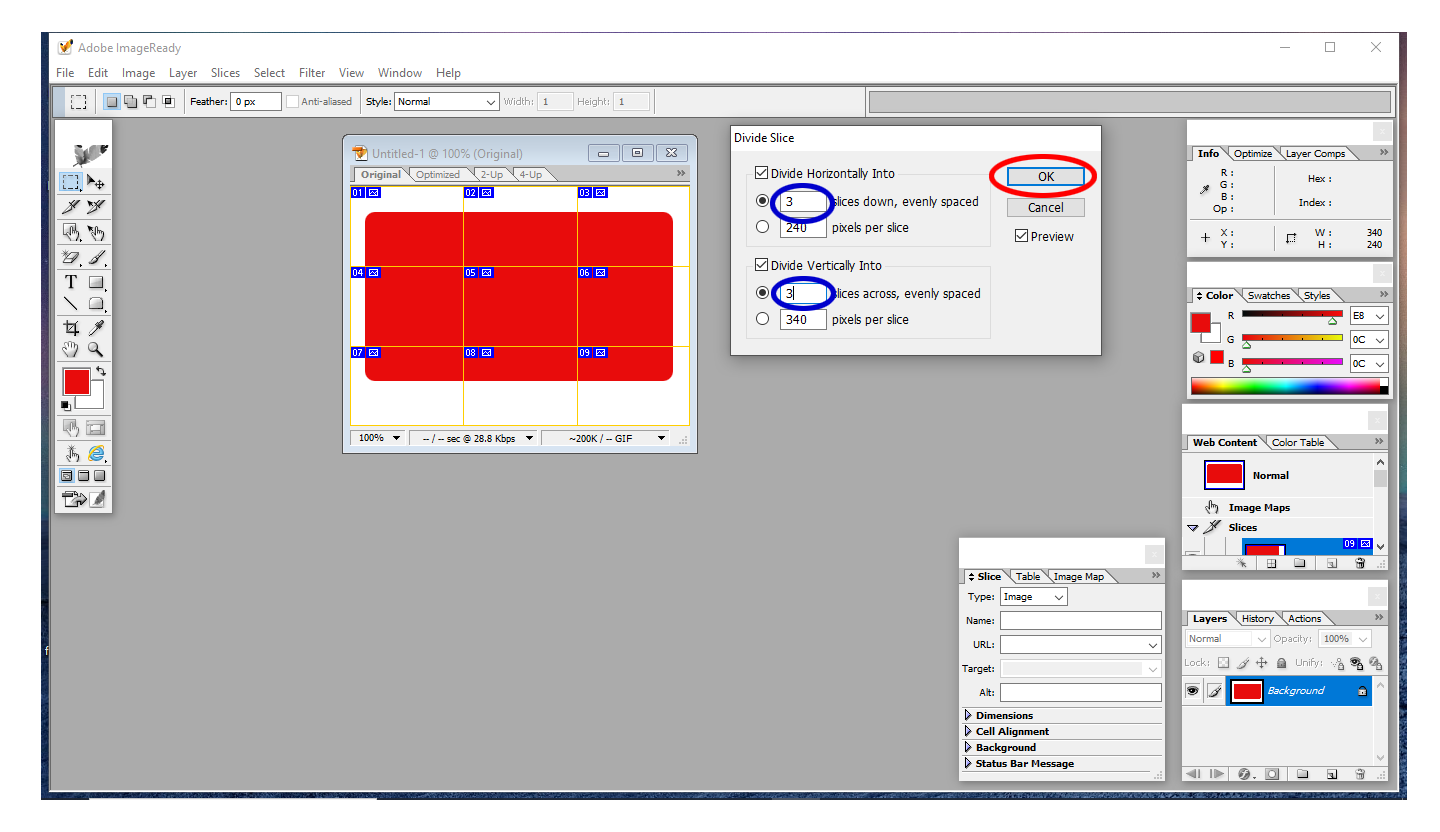Click OK in Divide Slice dialog
1440x832 pixels.
1045,176
